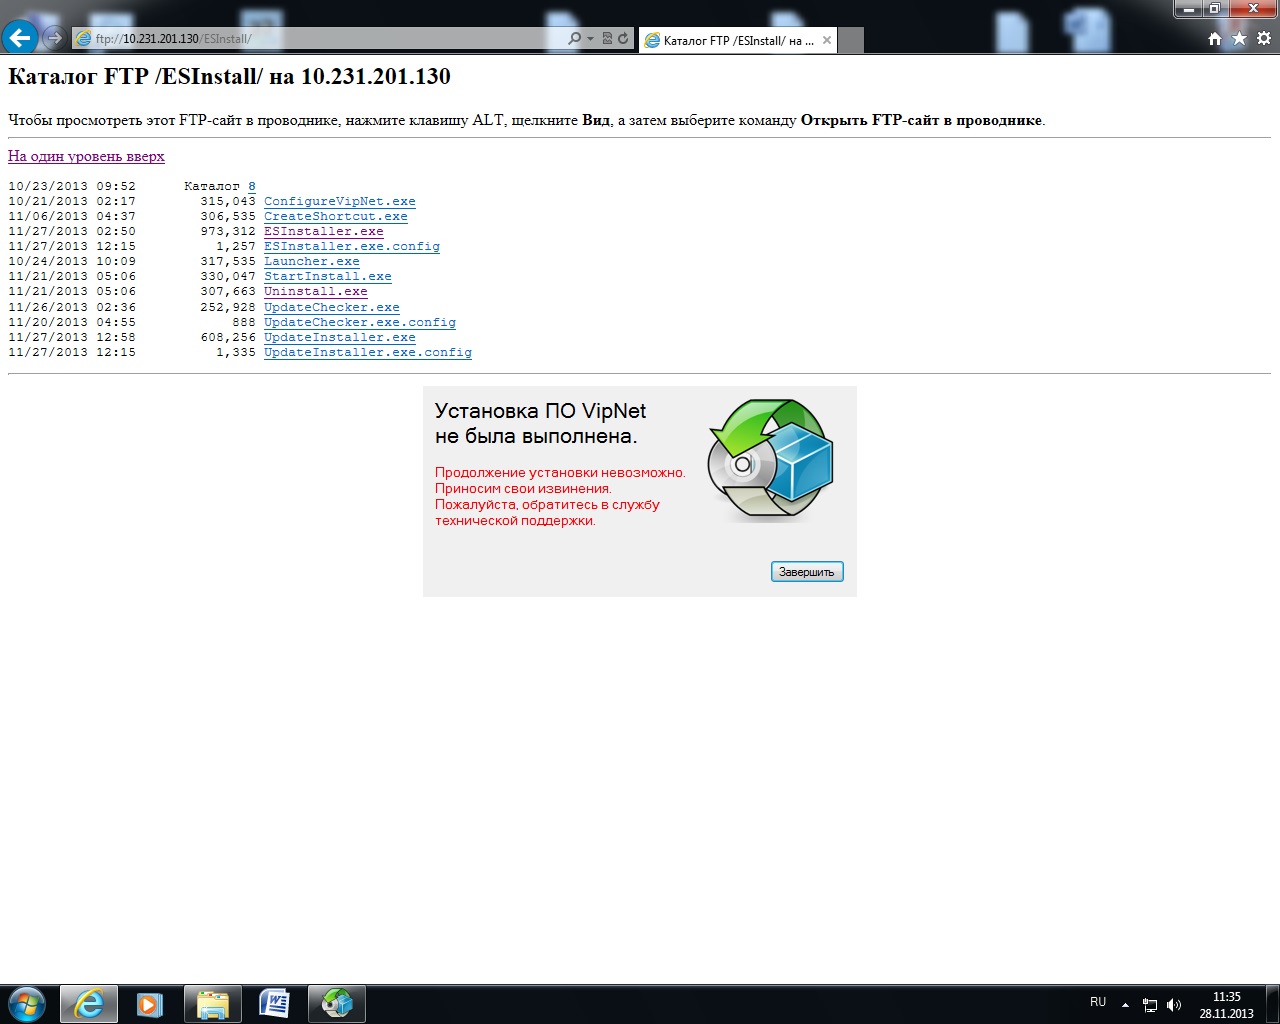Screen dimensions: 1280x1024
Task: Click the Launcher.exe link
Action: click(311, 261)
